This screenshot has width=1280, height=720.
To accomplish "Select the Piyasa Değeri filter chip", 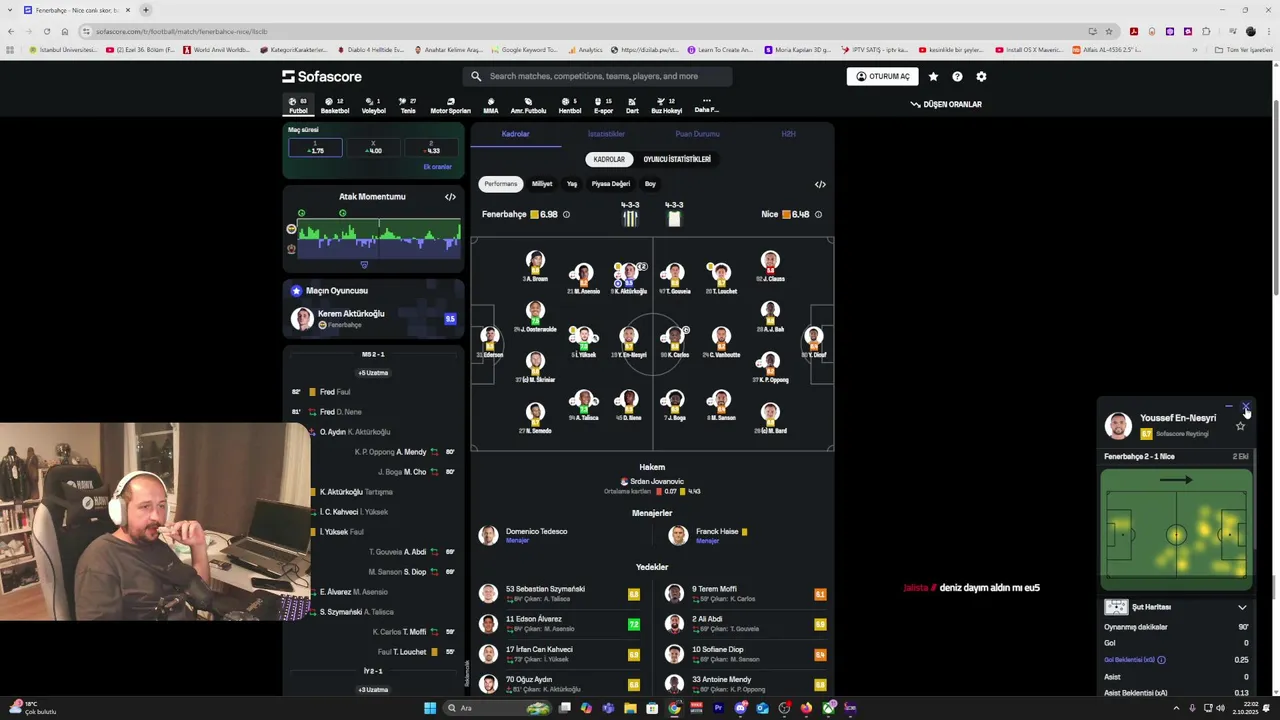I will click(x=610, y=184).
